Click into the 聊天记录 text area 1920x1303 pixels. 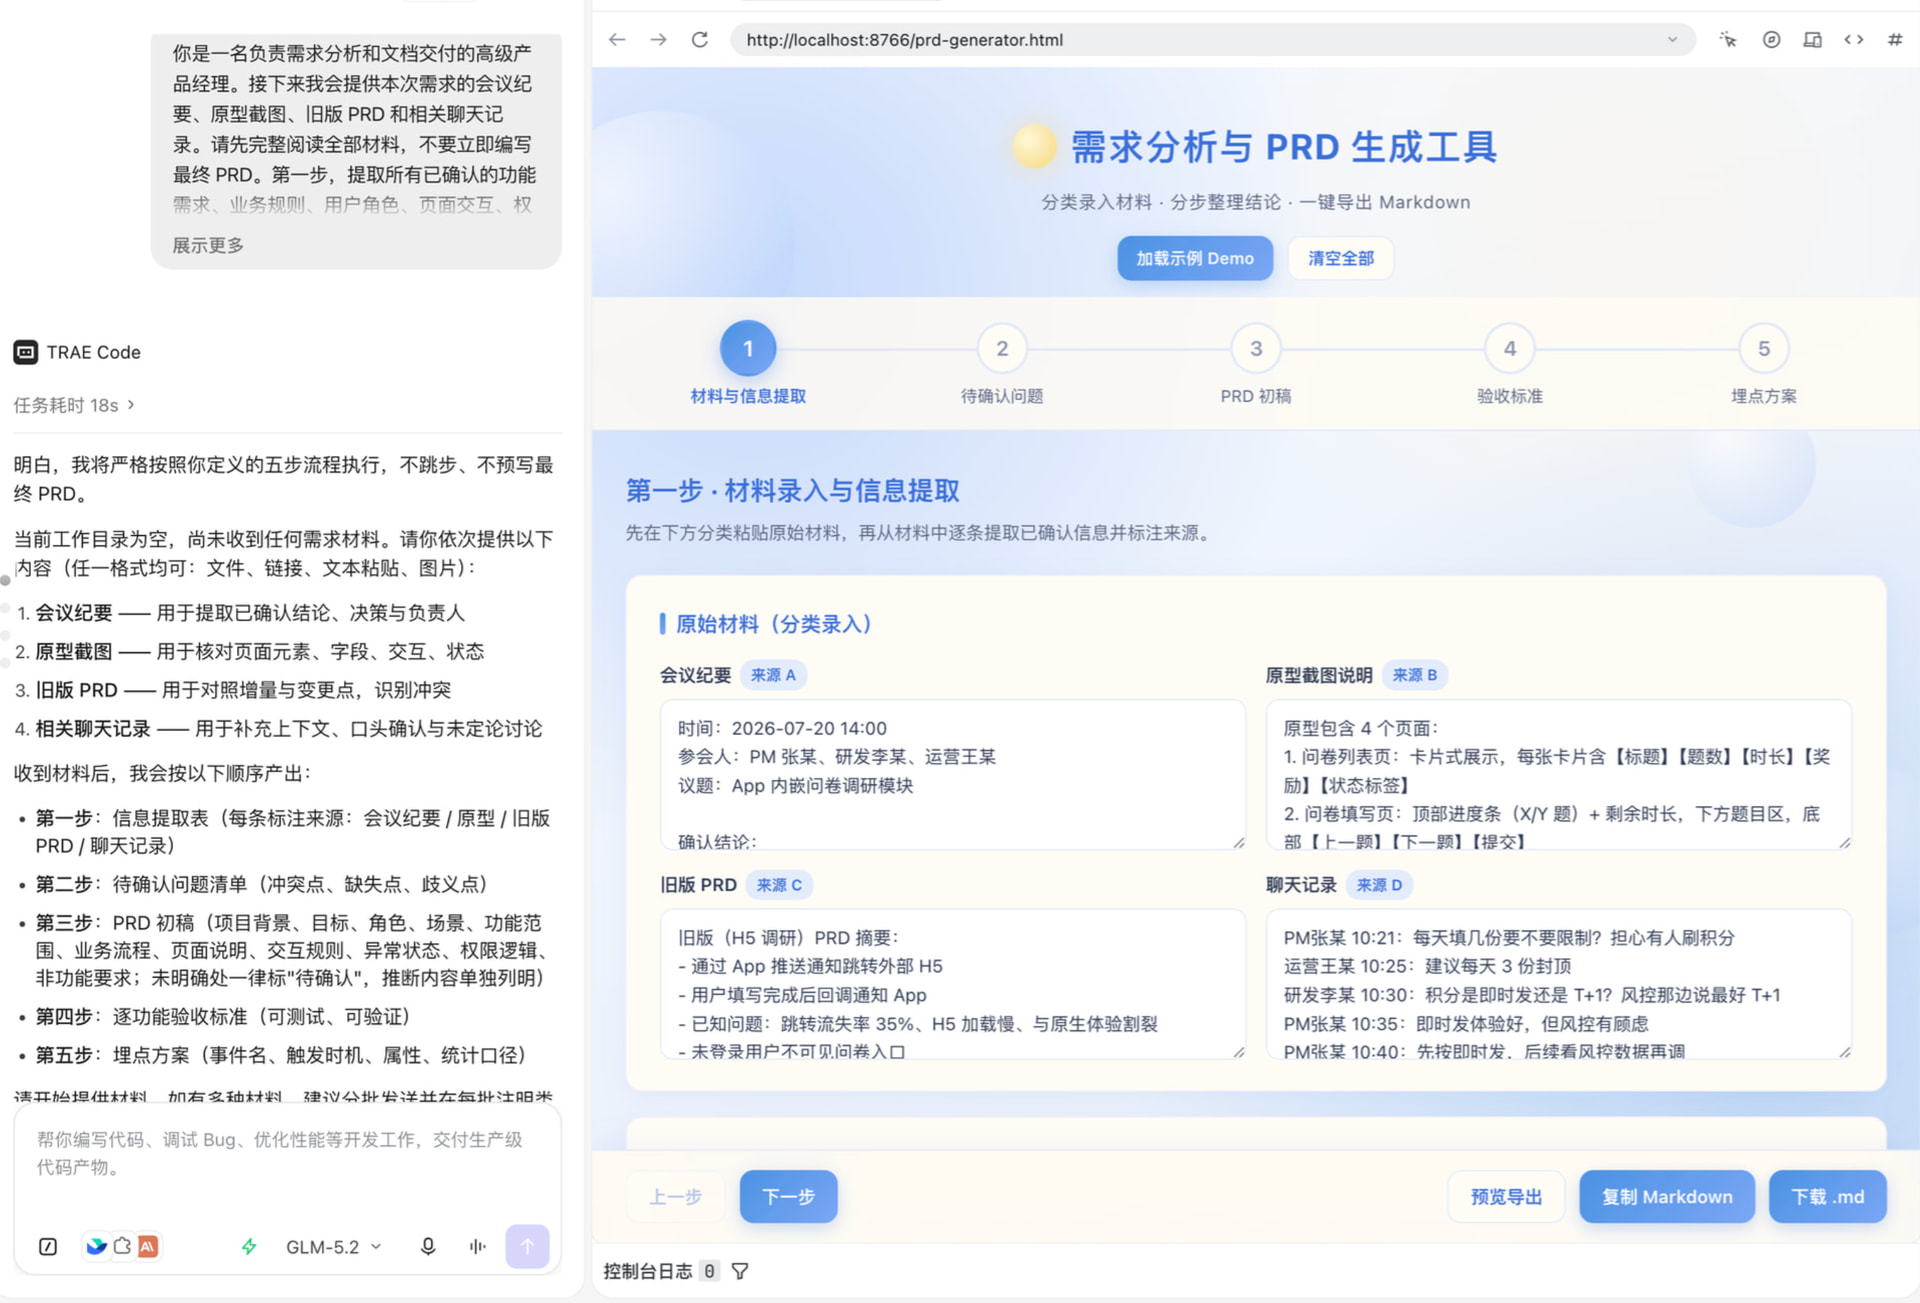click(1559, 984)
